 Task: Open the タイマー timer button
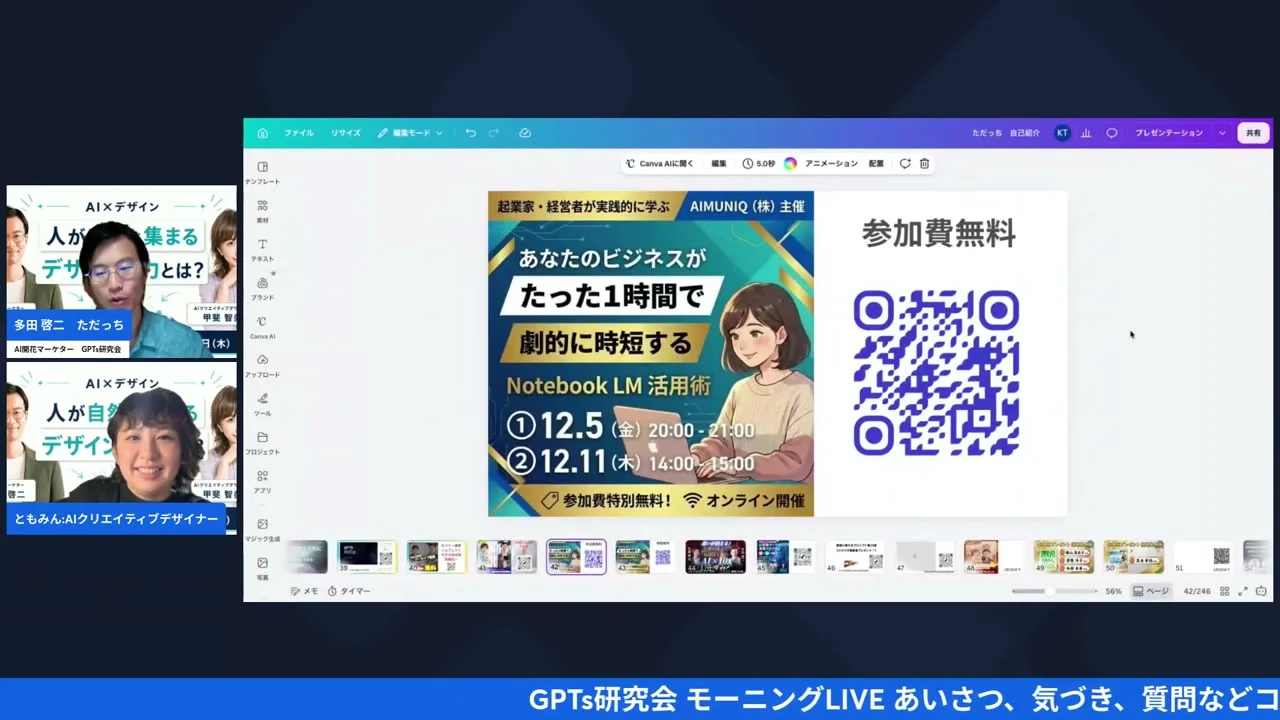[x=349, y=591]
